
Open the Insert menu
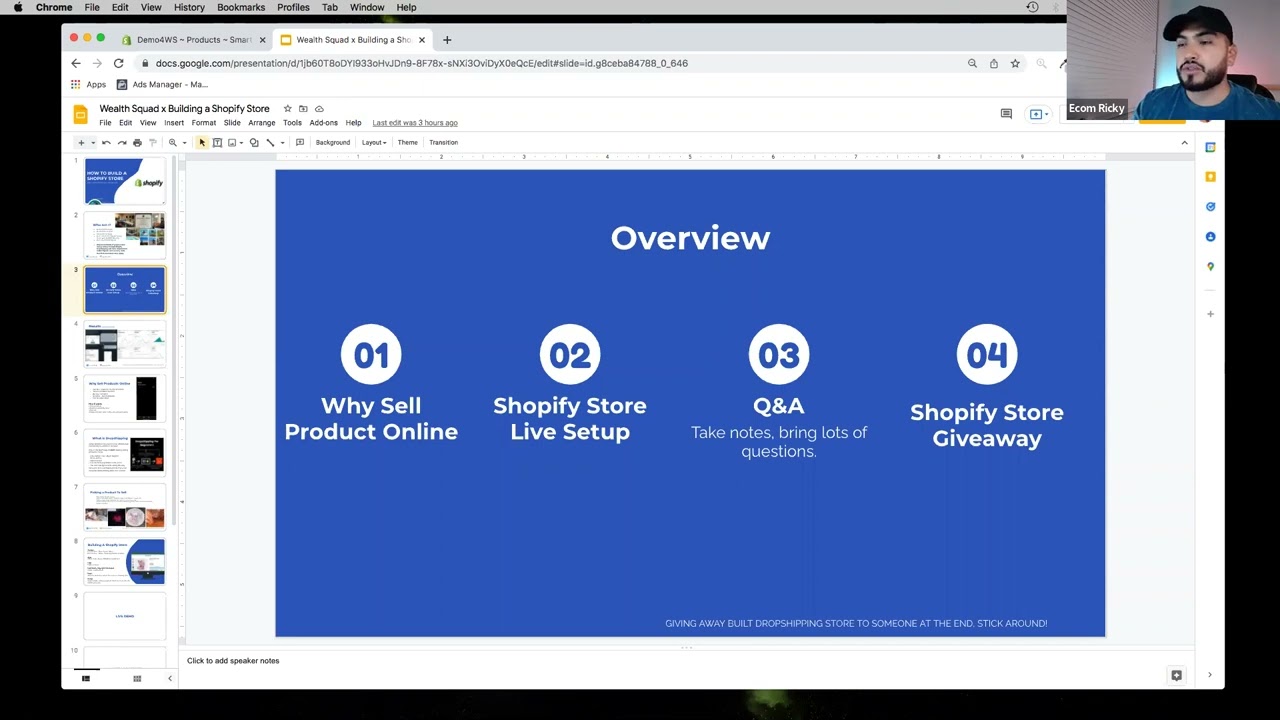coord(174,123)
